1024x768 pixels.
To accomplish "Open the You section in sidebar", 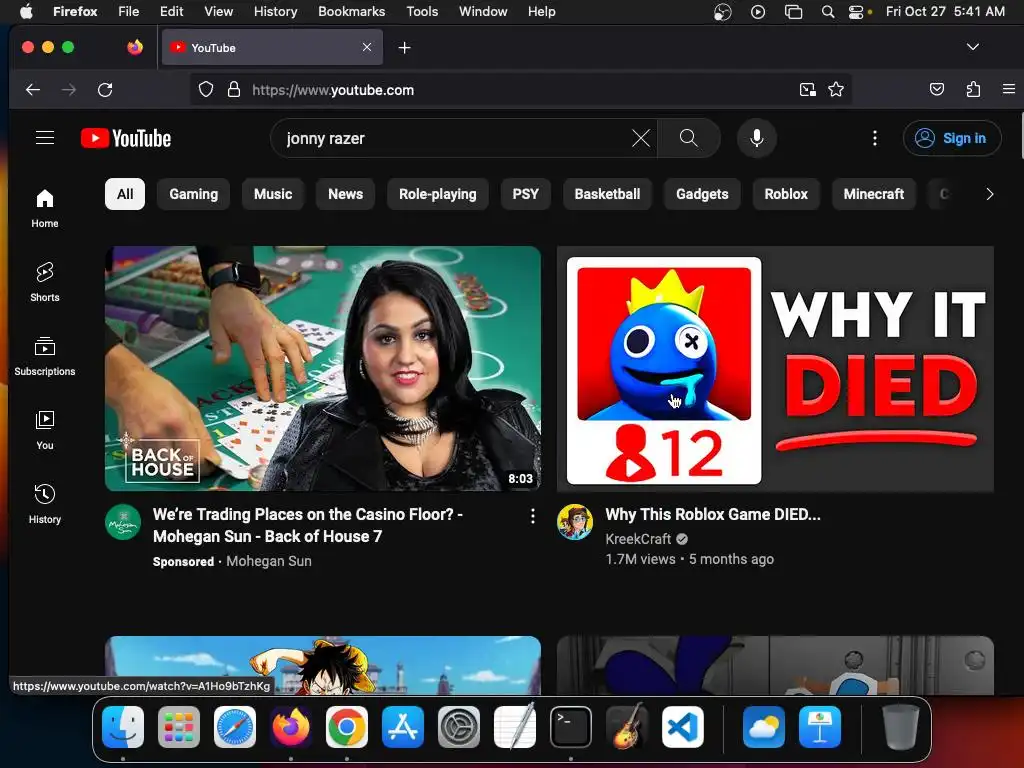I will pyautogui.click(x=44, y=430).
